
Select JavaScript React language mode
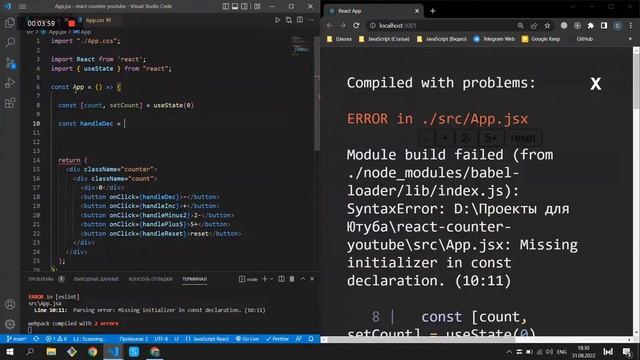(x=207, y=339)
